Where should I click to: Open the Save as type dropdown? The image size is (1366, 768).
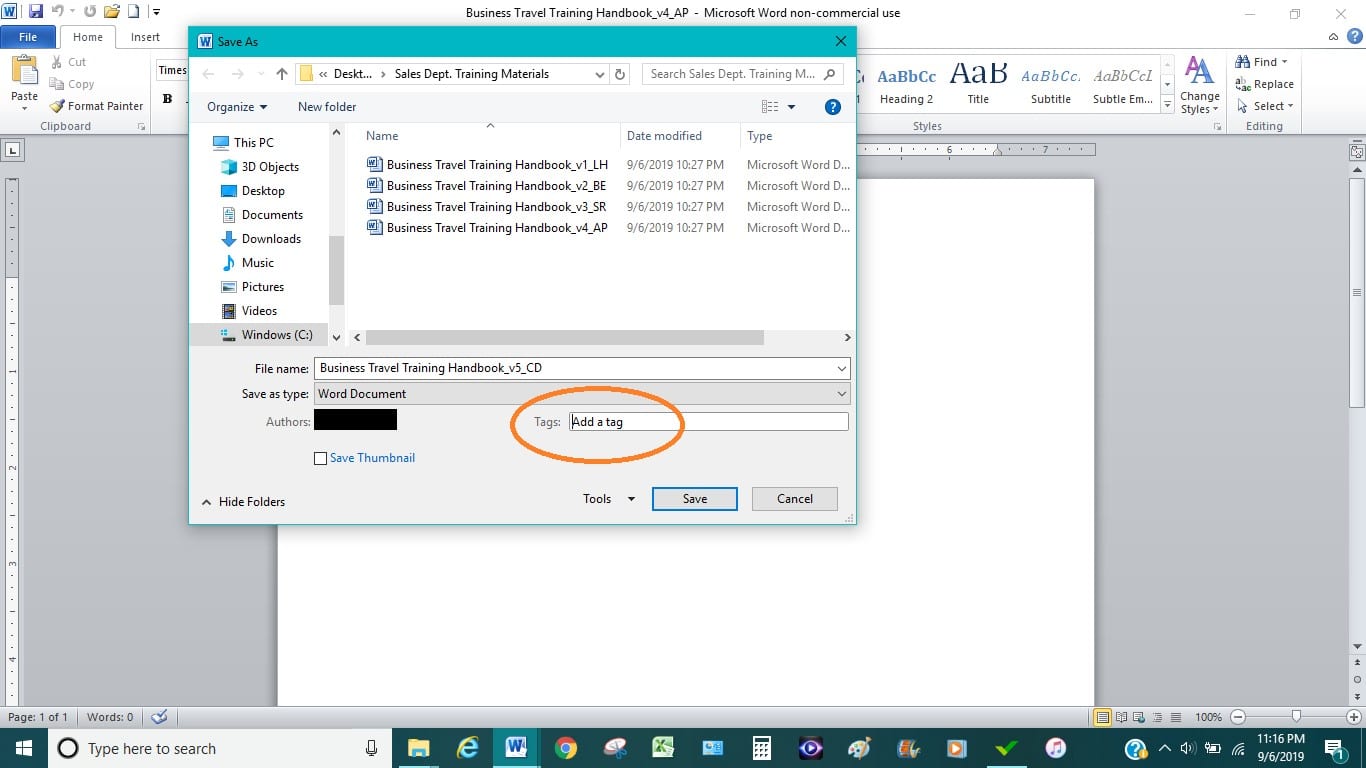coord(841,393)
